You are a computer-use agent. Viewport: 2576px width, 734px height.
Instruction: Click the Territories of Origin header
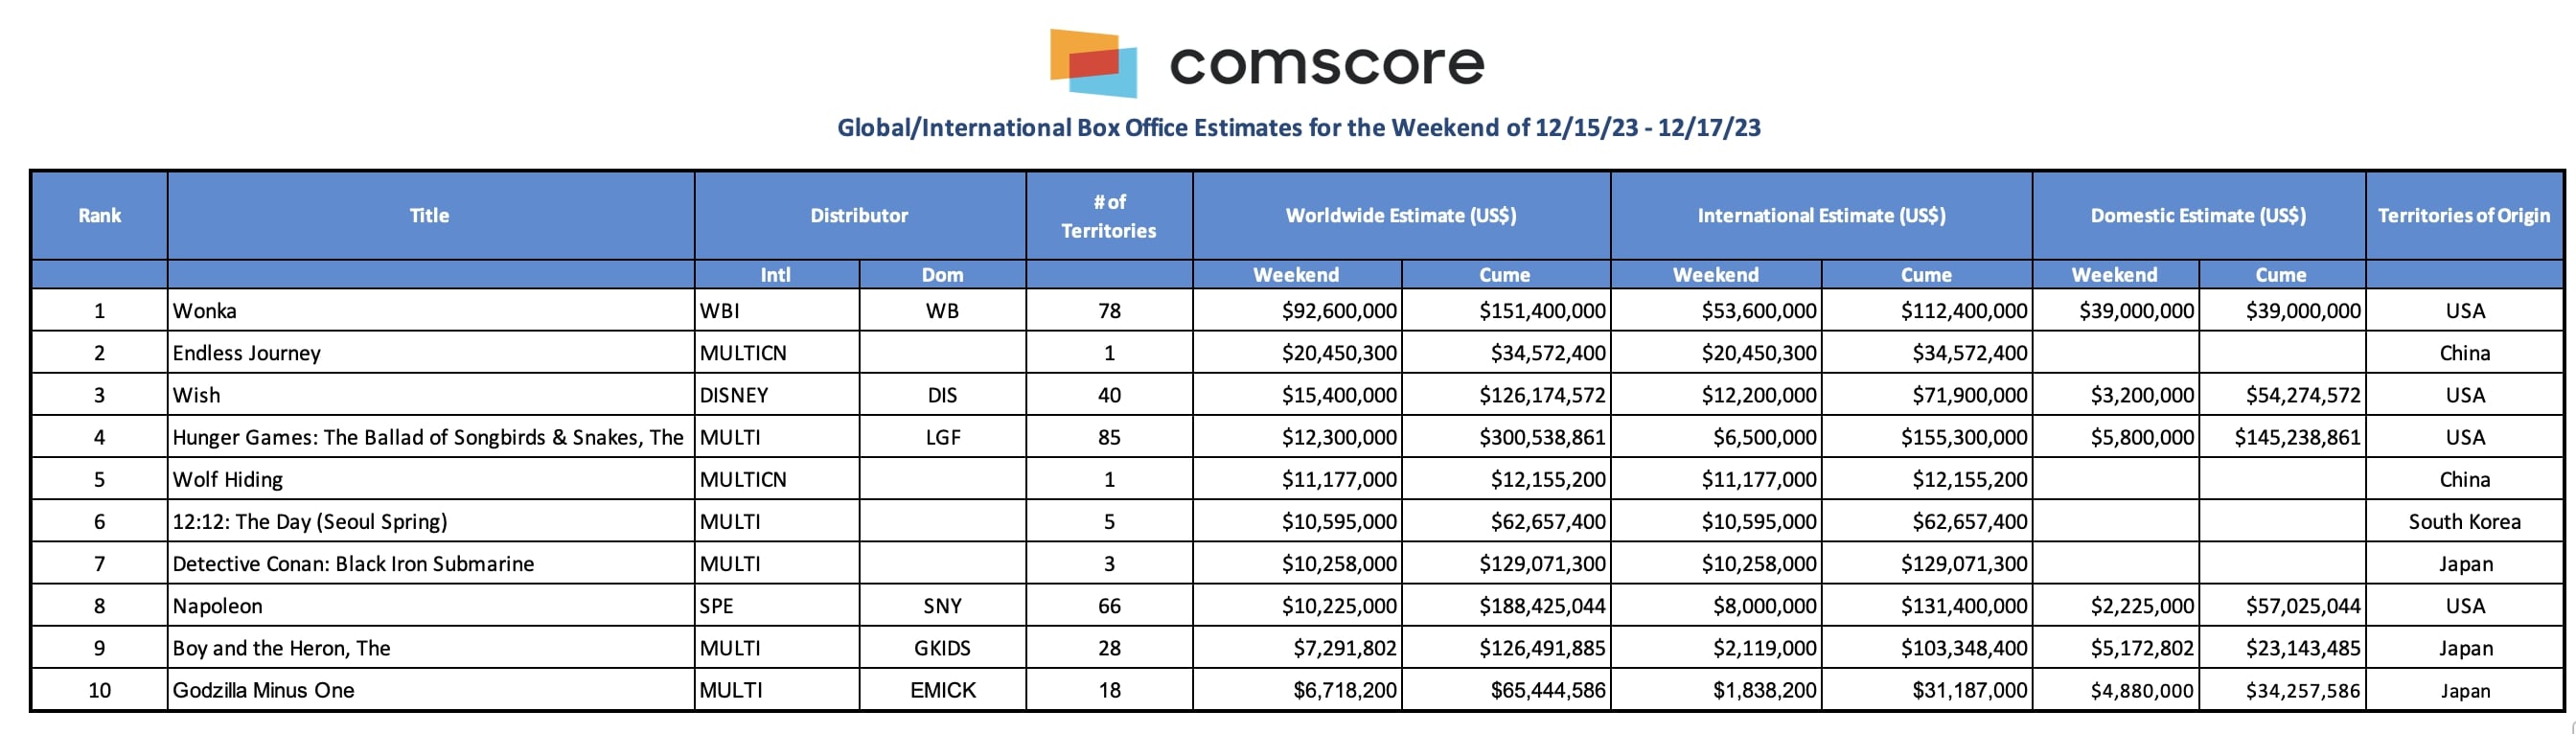coord(2464,216)
